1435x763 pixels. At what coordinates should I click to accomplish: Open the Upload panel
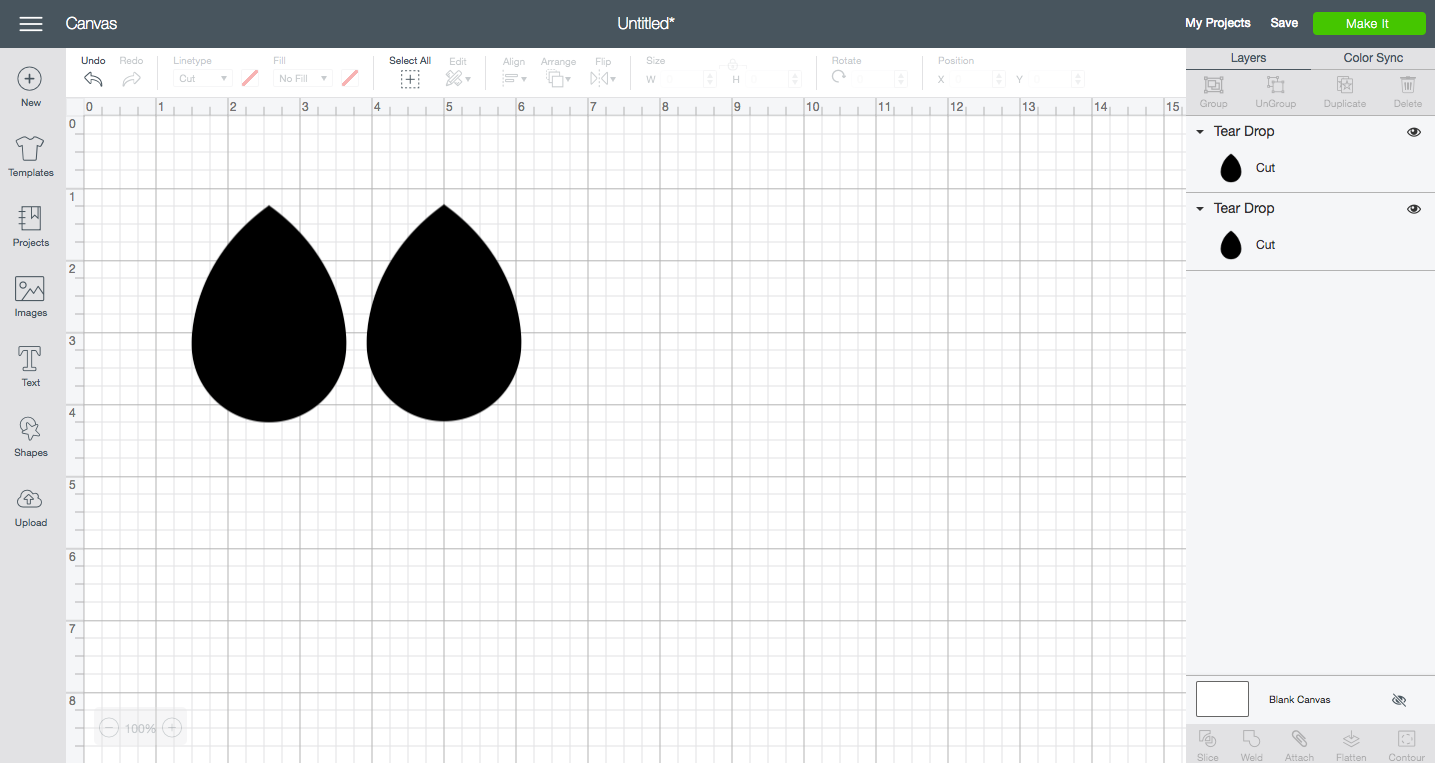[x=30, y=507]
